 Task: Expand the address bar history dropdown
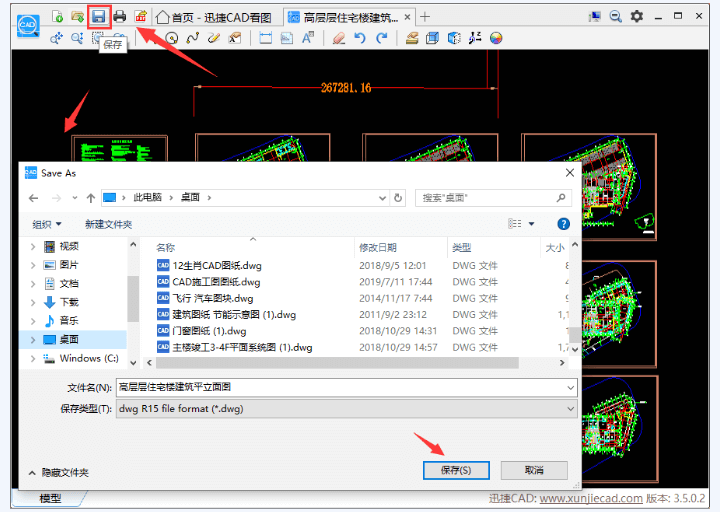click(382, 198)
